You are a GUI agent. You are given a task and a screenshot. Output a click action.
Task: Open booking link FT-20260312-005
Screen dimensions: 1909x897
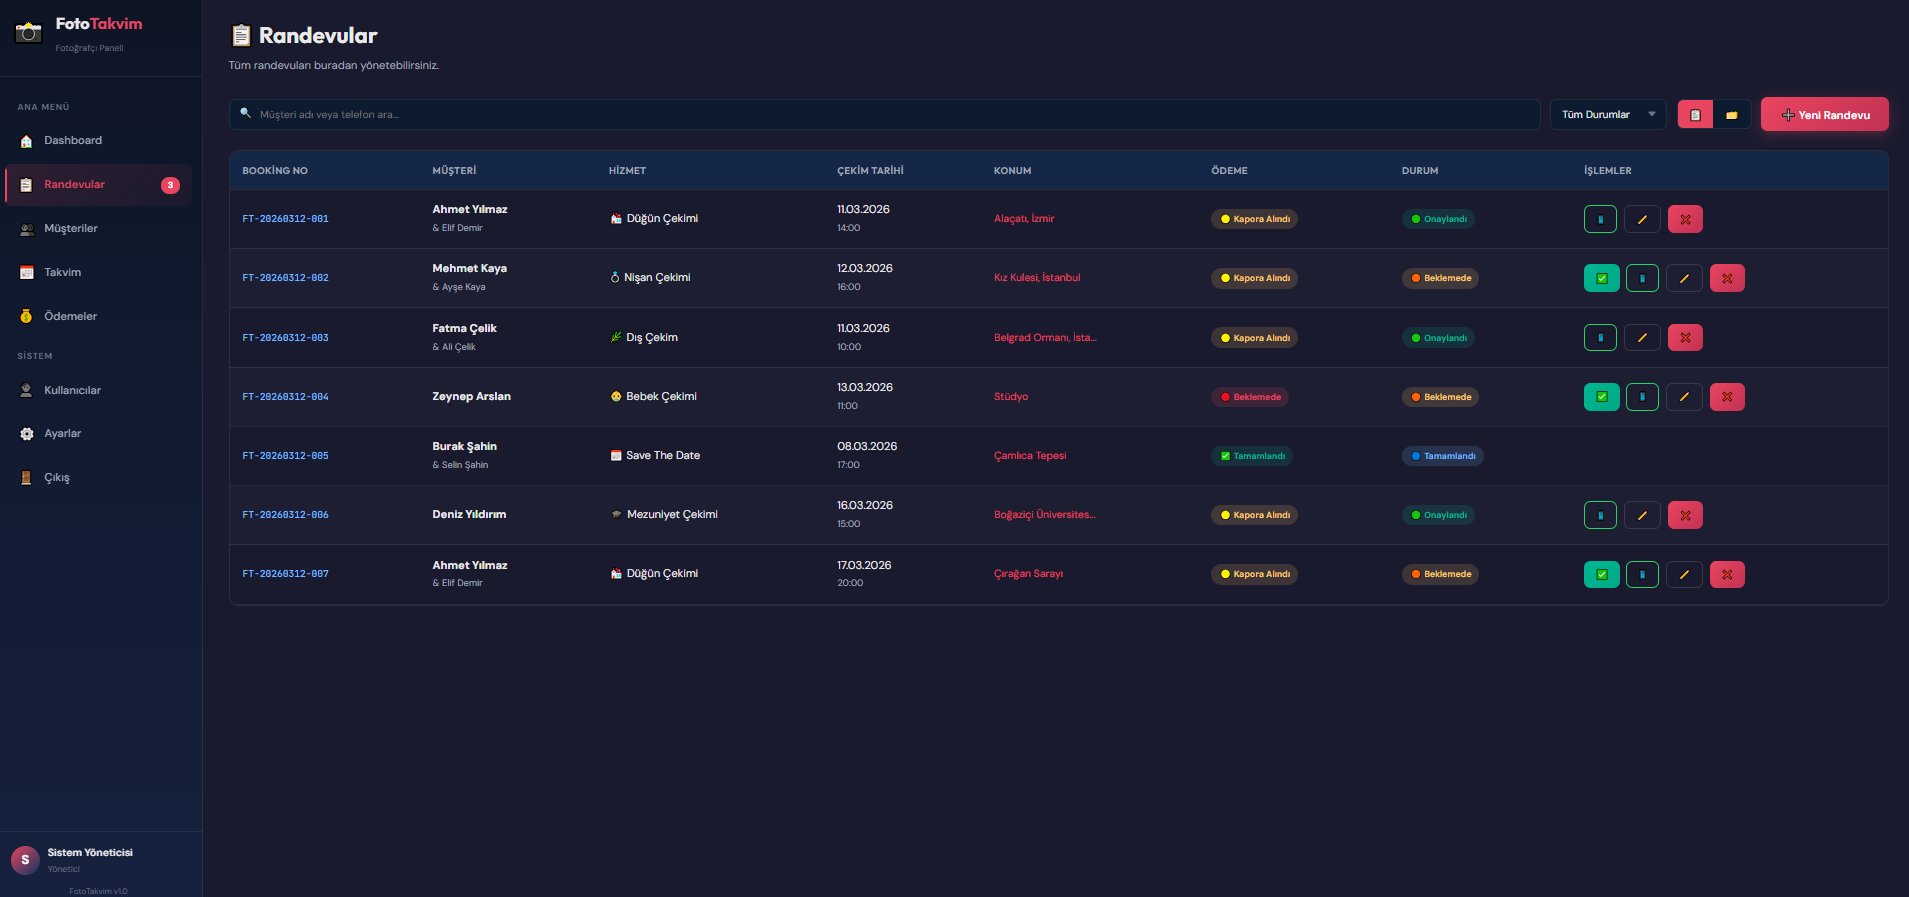click(285, 456)
